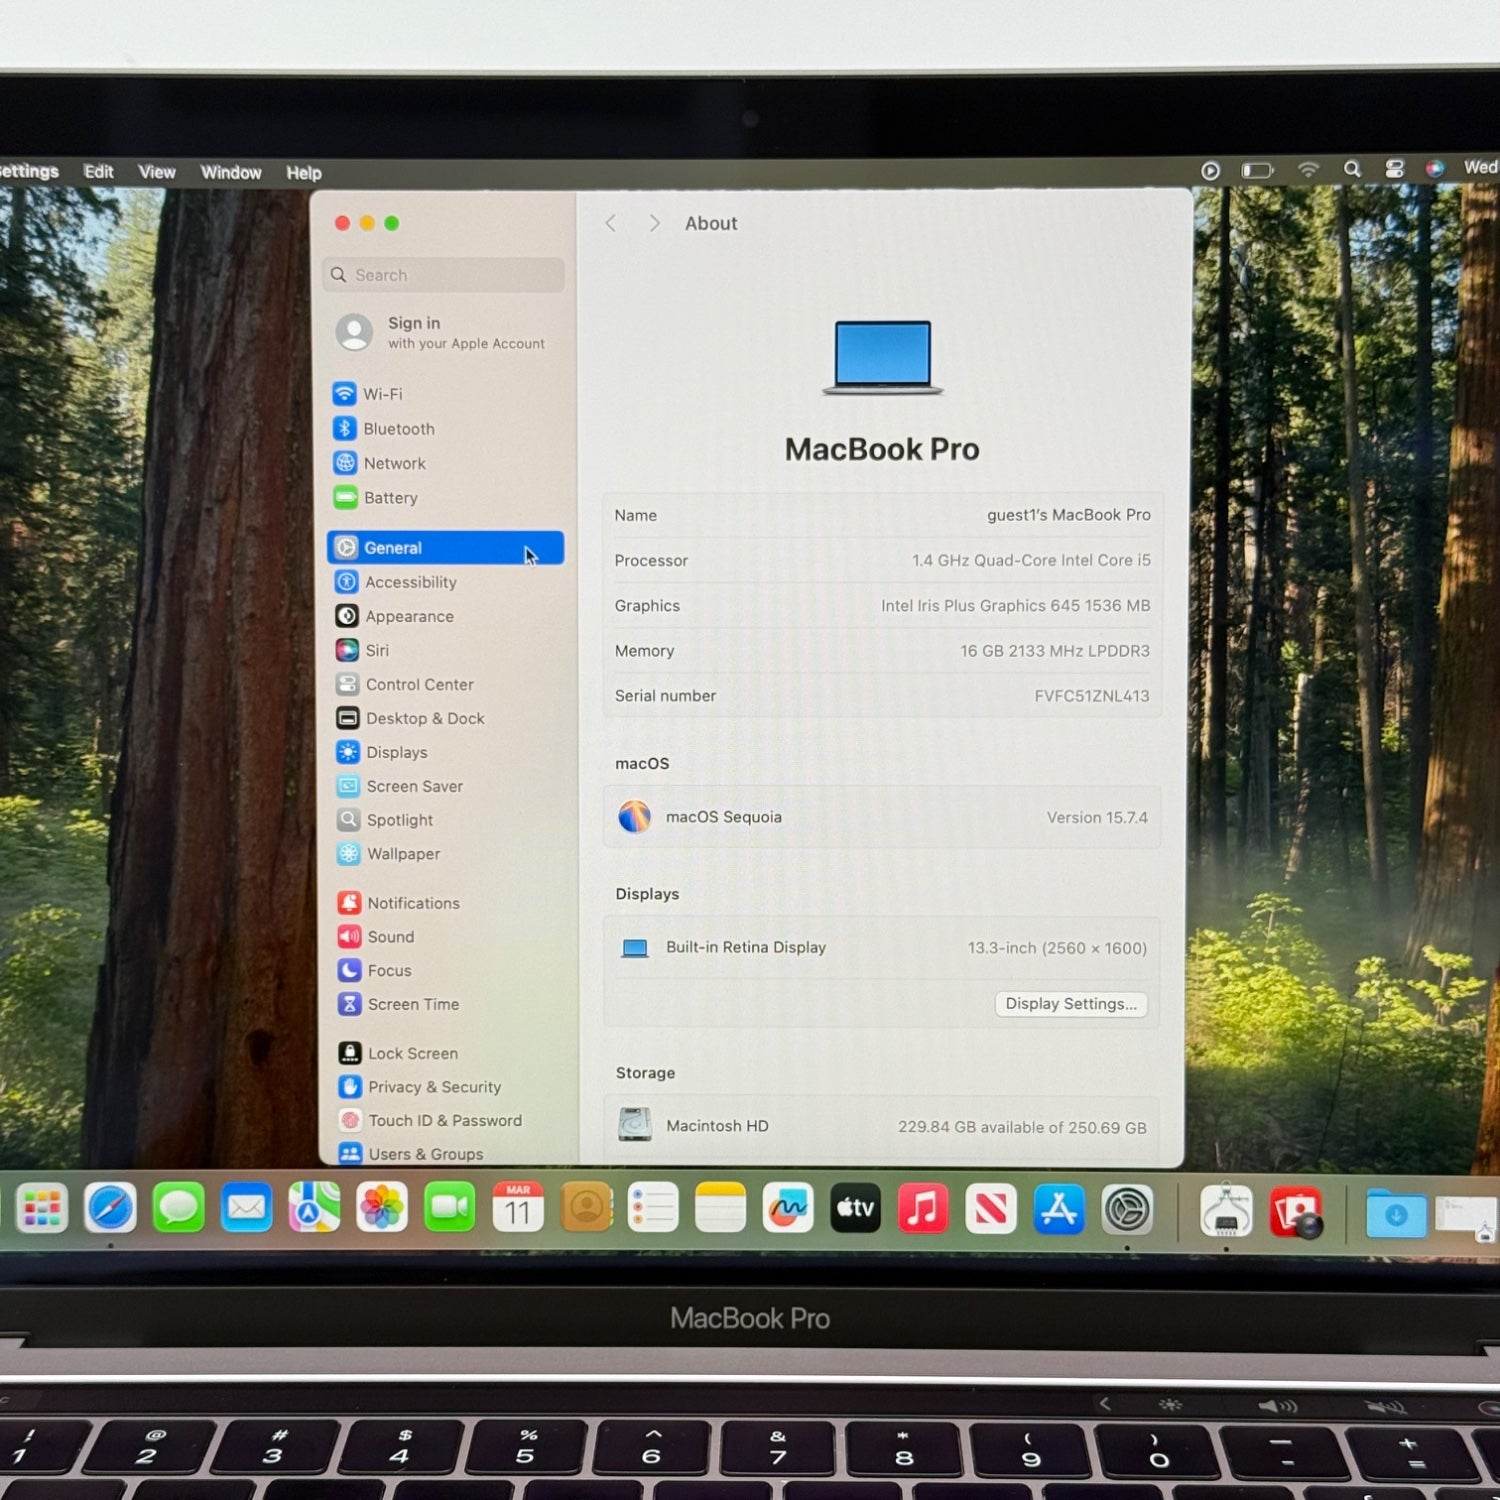Screen dimensions: 1500x1500
Task: Go to Siri settings
Action: click(376, 650)
